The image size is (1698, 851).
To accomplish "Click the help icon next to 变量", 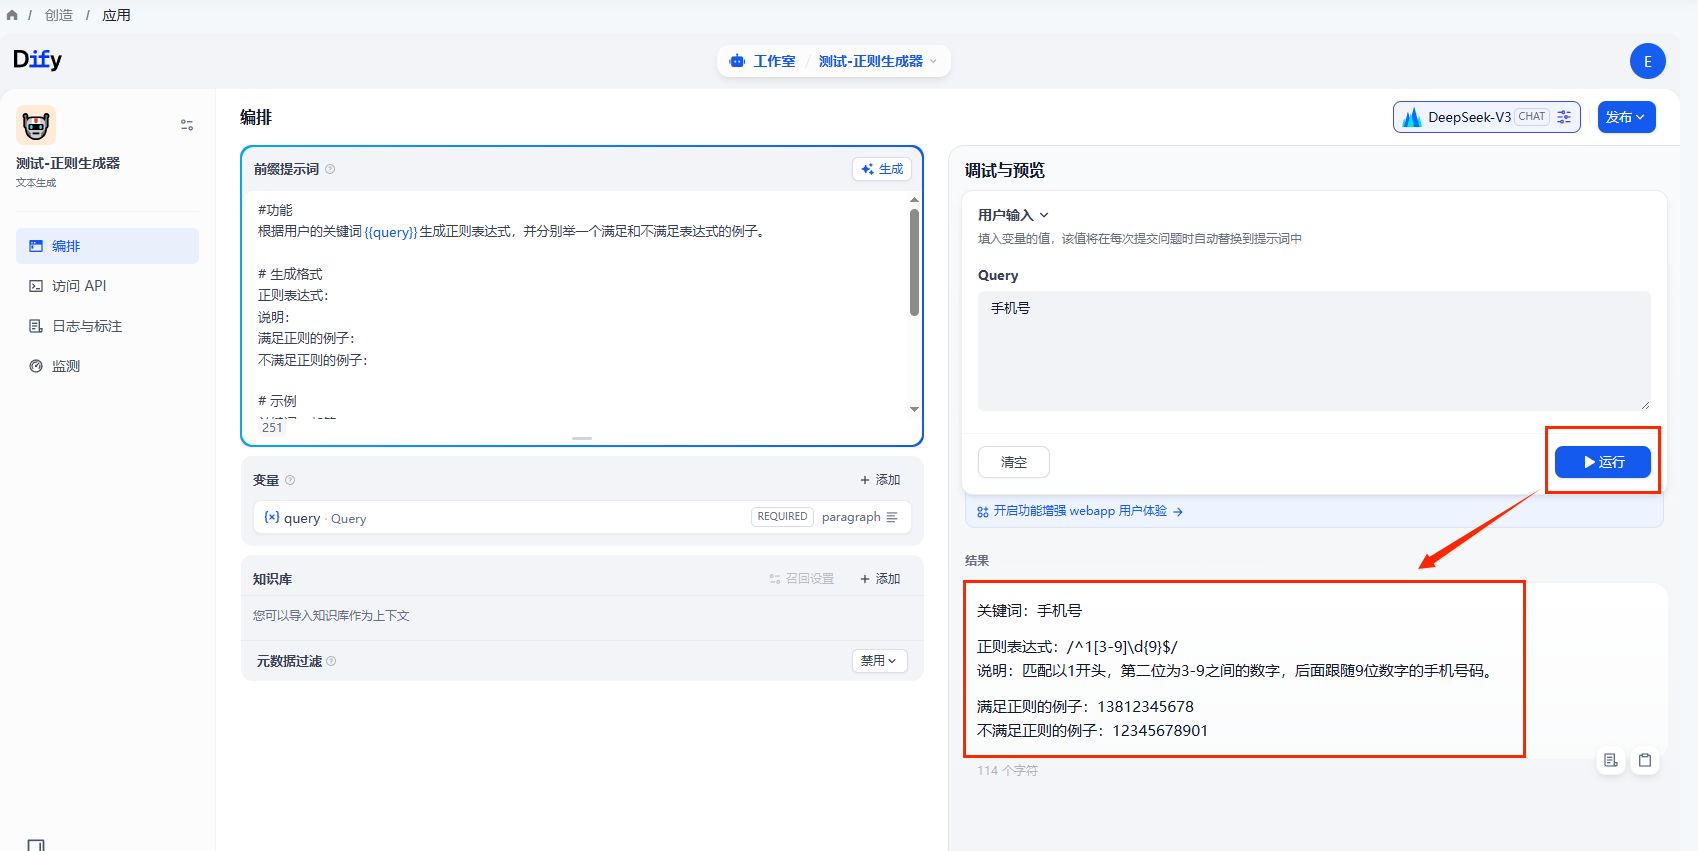I will coord(290,480).
